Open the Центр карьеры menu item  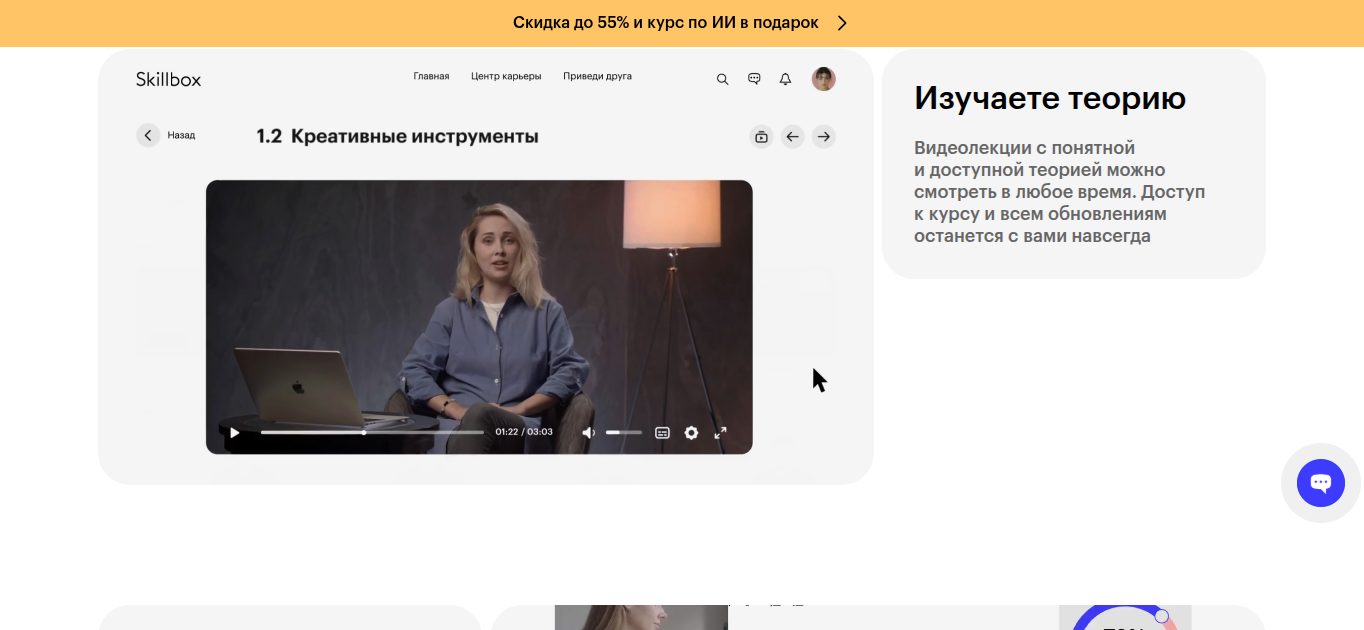pyautogui.click(x=506, y=76)
